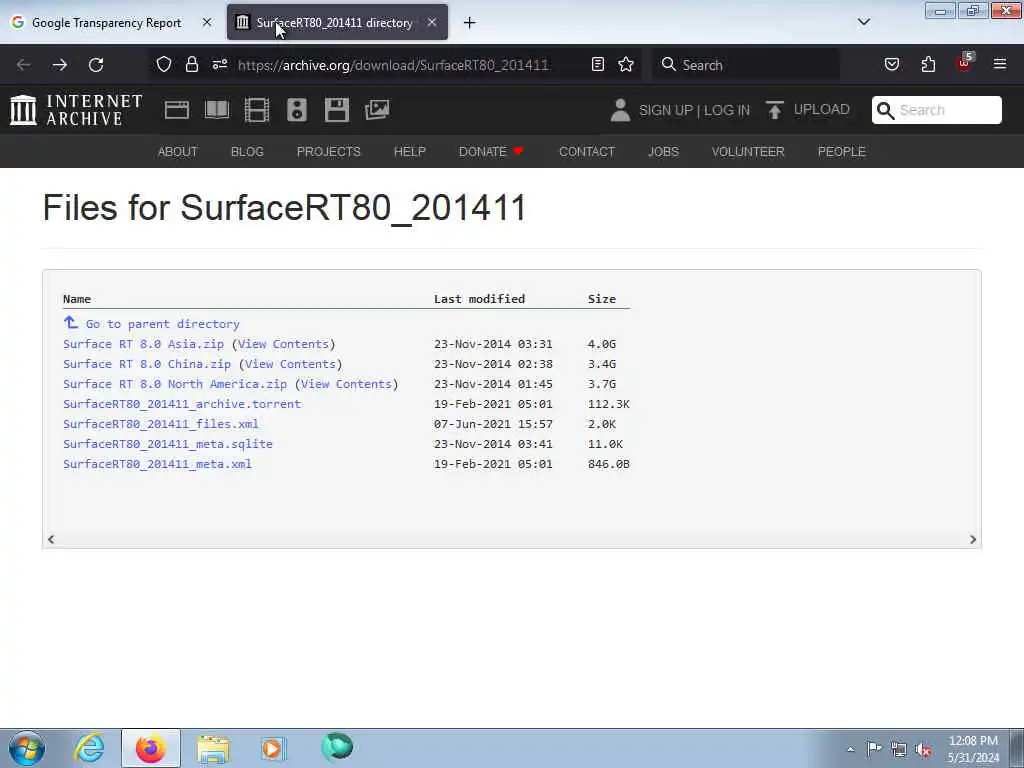
Task: Click the left scroll arrow of file listing
Action: (51, 539)
